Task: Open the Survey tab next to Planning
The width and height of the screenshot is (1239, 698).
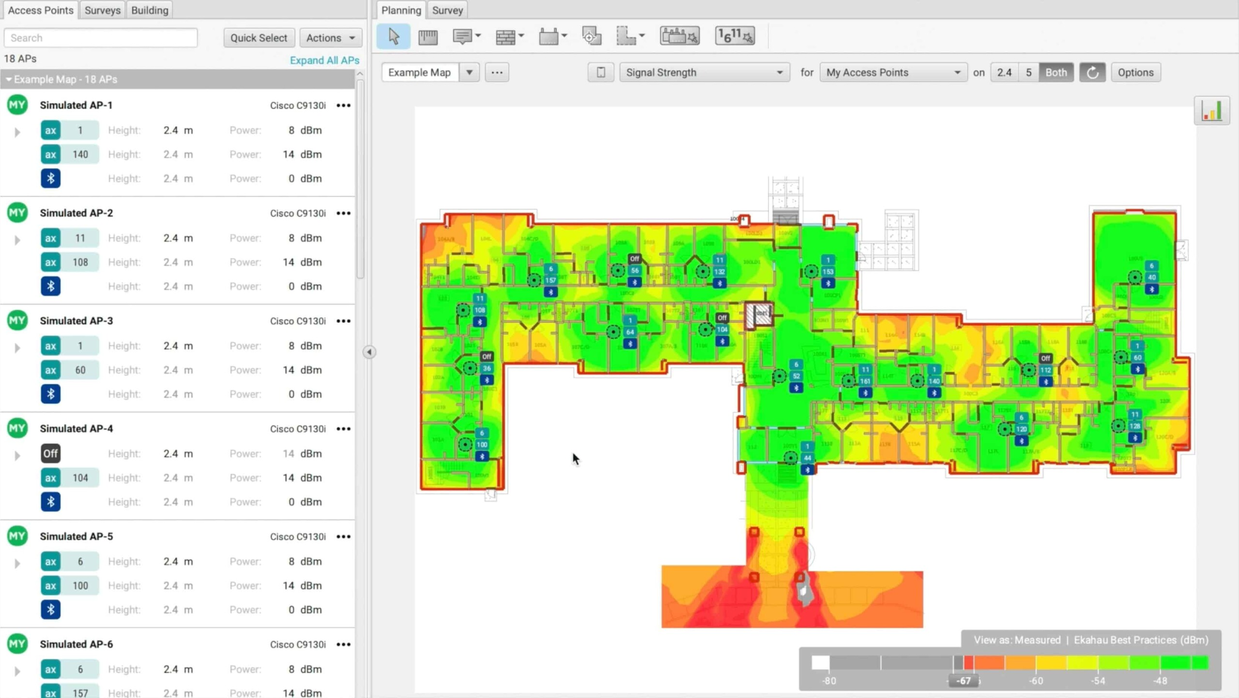Action: (447, 10)
